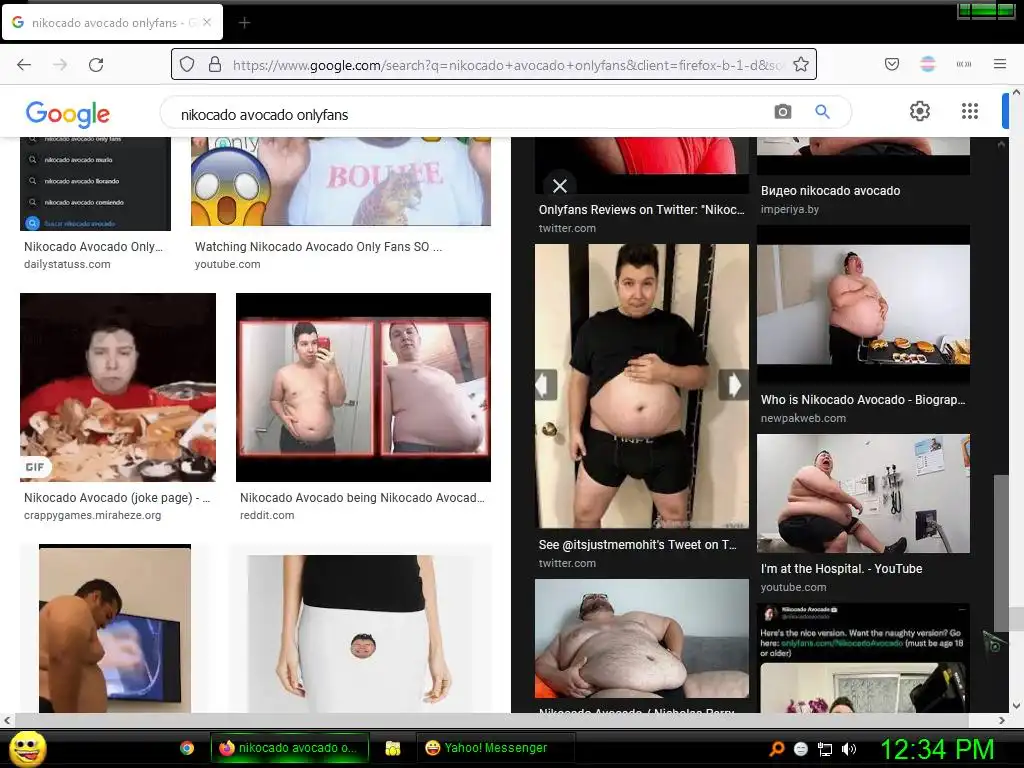This screenshot has height=768, width=1024.
Task: Open the shield tracking protection icon
Action: [x=187, y=64]
